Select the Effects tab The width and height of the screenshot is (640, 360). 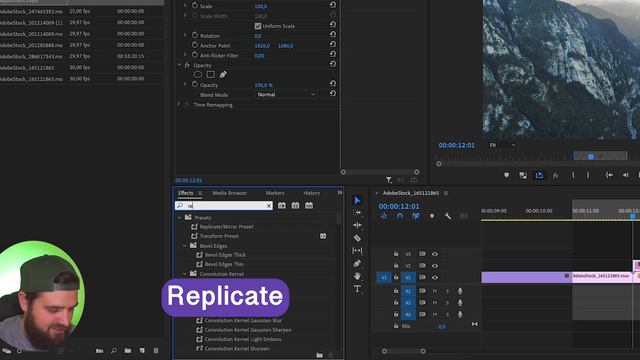tap(186, 193)
